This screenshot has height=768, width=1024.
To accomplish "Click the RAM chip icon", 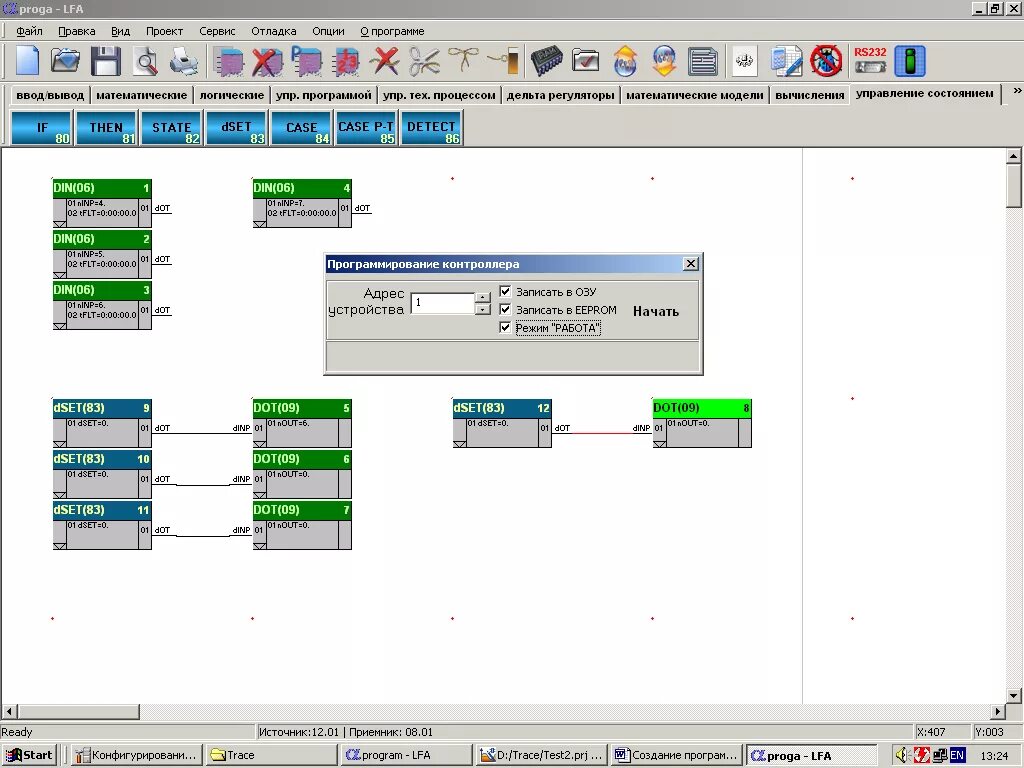I will point(546,61).
